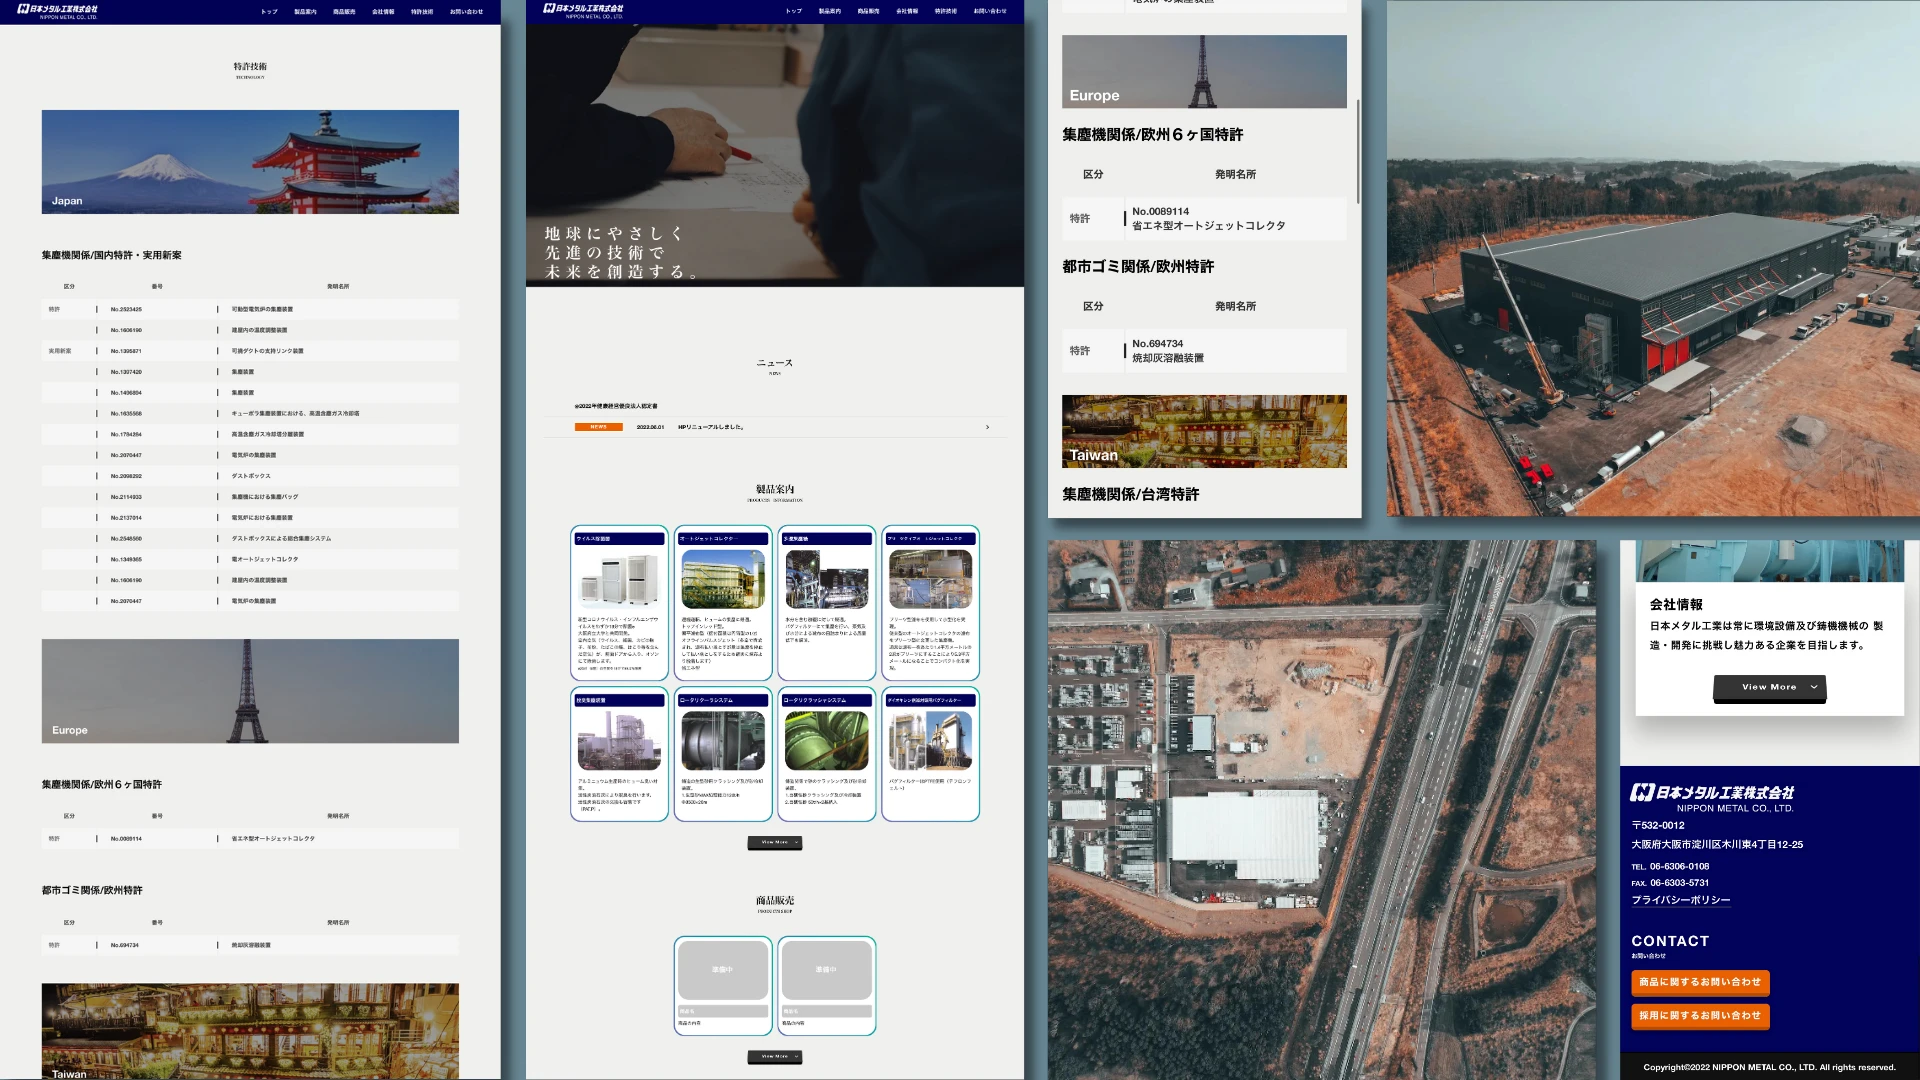
Task: Click the Taiwan banner in the mobile patent view
Action: [1204, 431]
